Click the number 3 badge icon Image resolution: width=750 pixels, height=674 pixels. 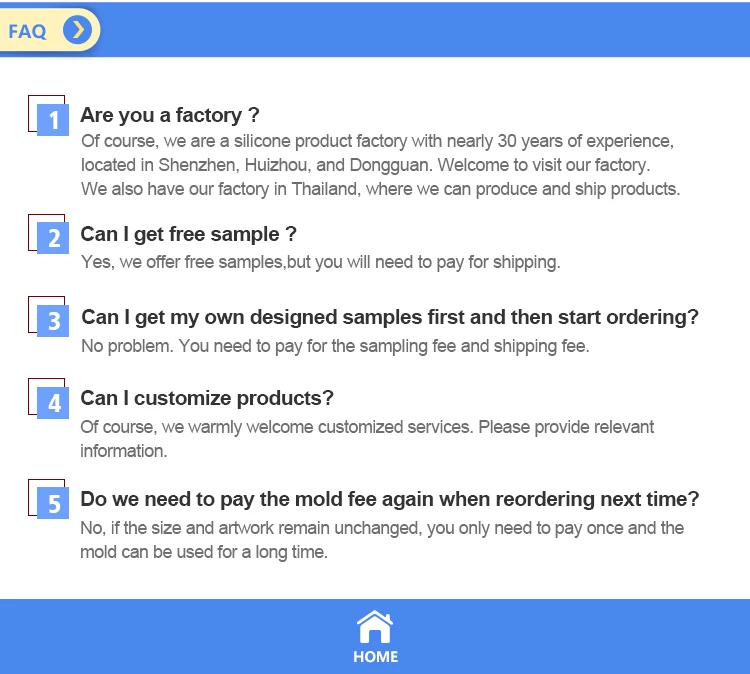[54, 321]
